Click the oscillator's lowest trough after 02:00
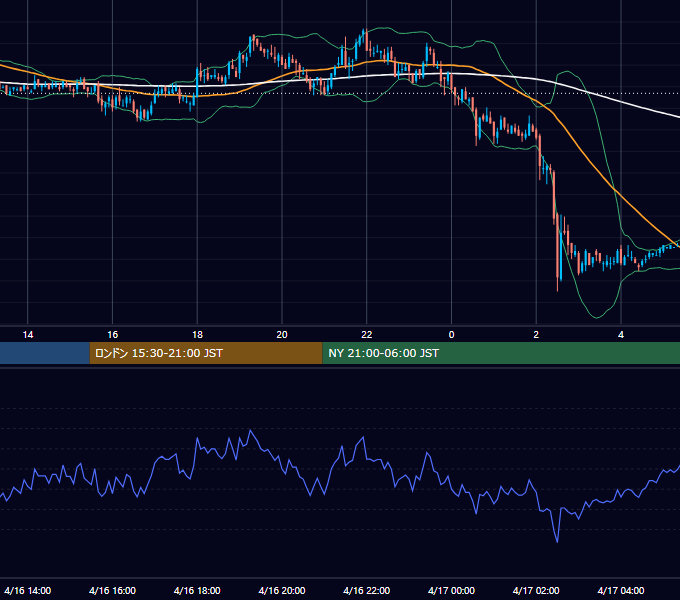 [x=557, y=541]
